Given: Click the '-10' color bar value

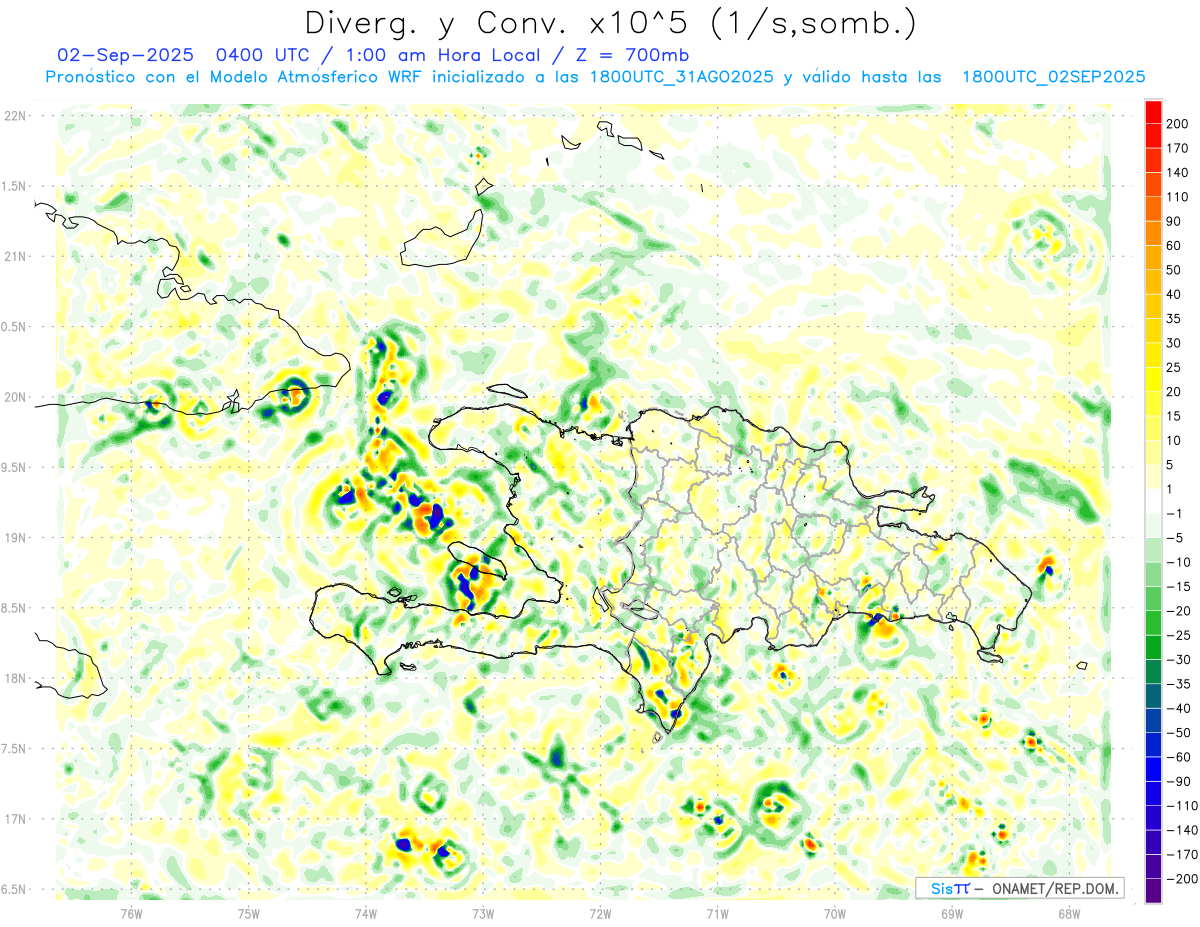Looking at the screenshot, I should (x=1178, y=562).
